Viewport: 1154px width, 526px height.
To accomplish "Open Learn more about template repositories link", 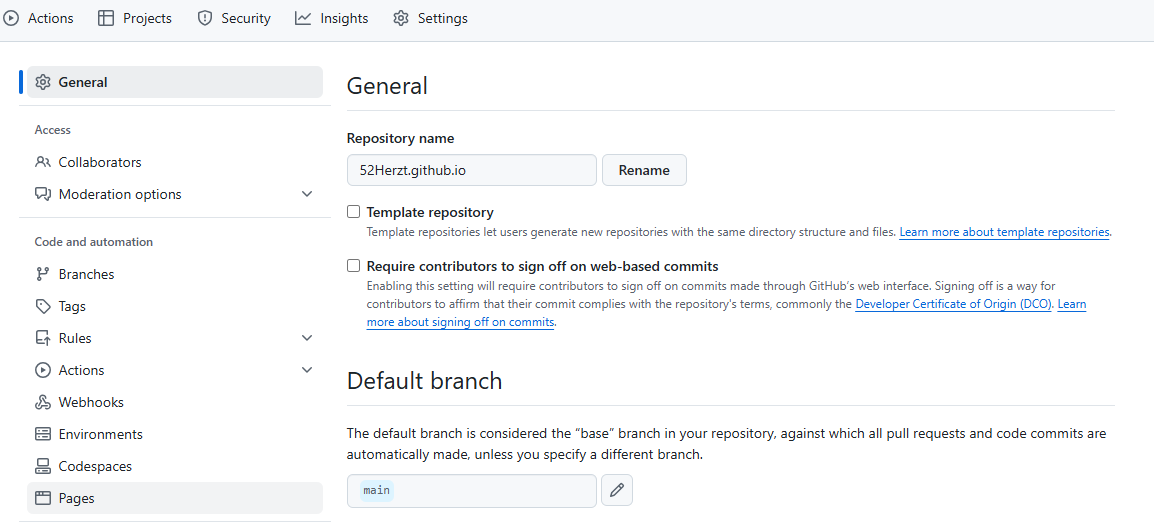I will coord(1004,232).
